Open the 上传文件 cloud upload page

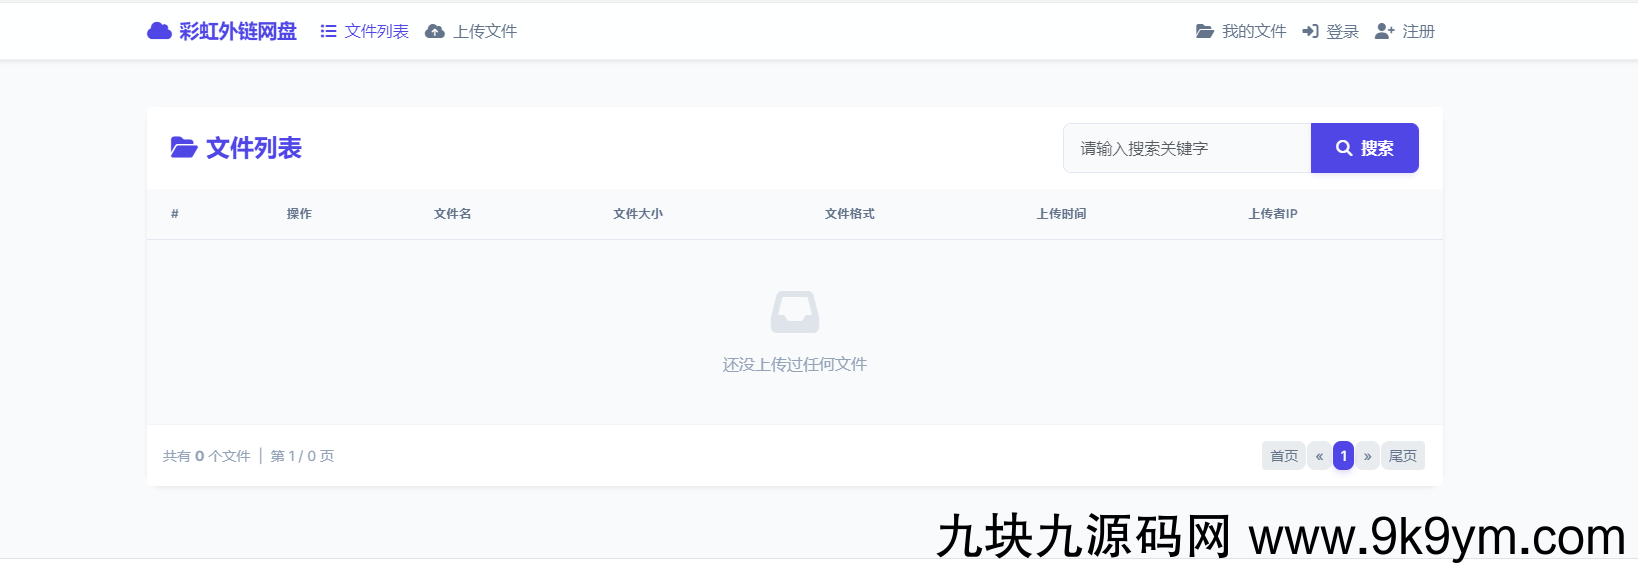pos(471,32)
